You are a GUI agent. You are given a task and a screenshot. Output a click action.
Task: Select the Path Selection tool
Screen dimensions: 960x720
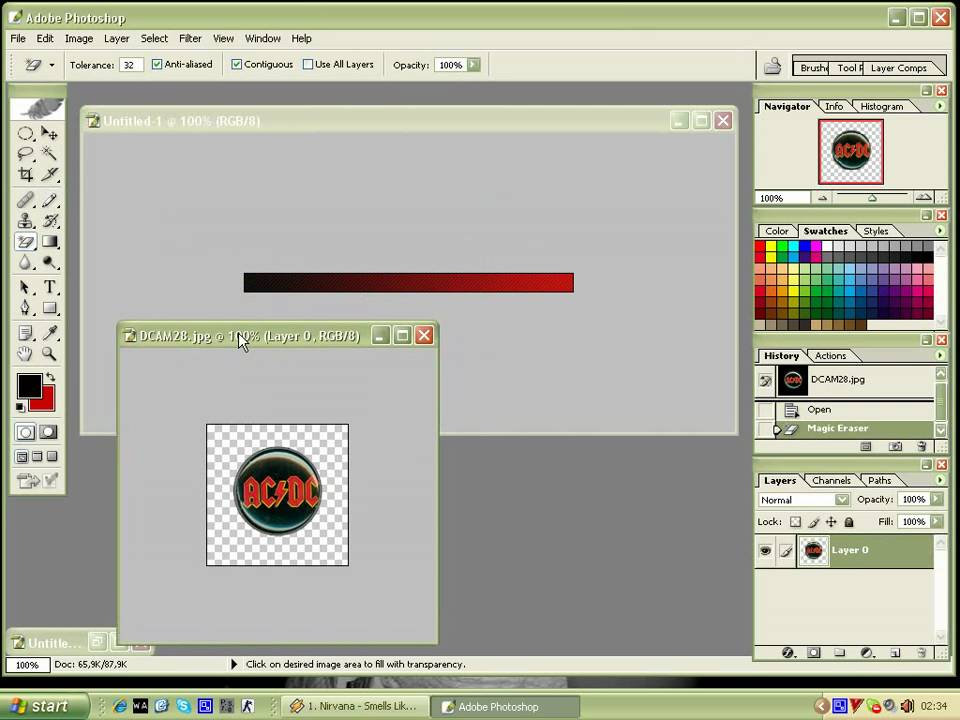(x=25, y=287)
